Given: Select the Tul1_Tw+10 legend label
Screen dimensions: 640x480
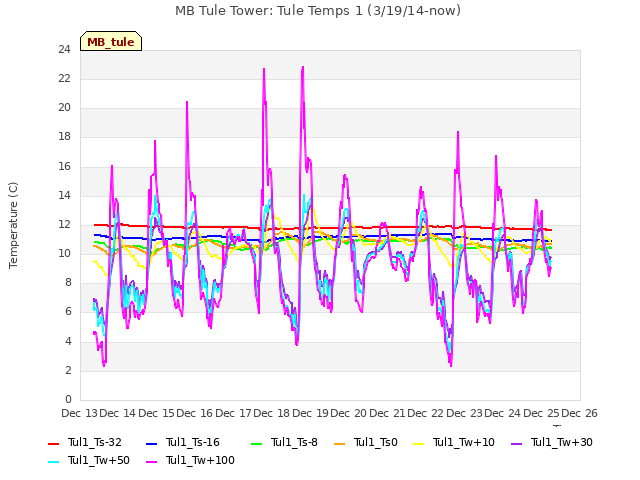Looking at the screenshot, I should coord(464,442).
